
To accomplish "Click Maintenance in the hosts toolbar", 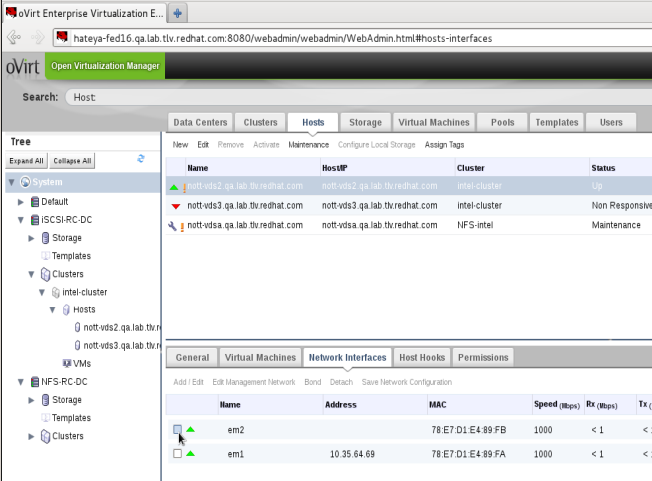I will pos(309,145).
